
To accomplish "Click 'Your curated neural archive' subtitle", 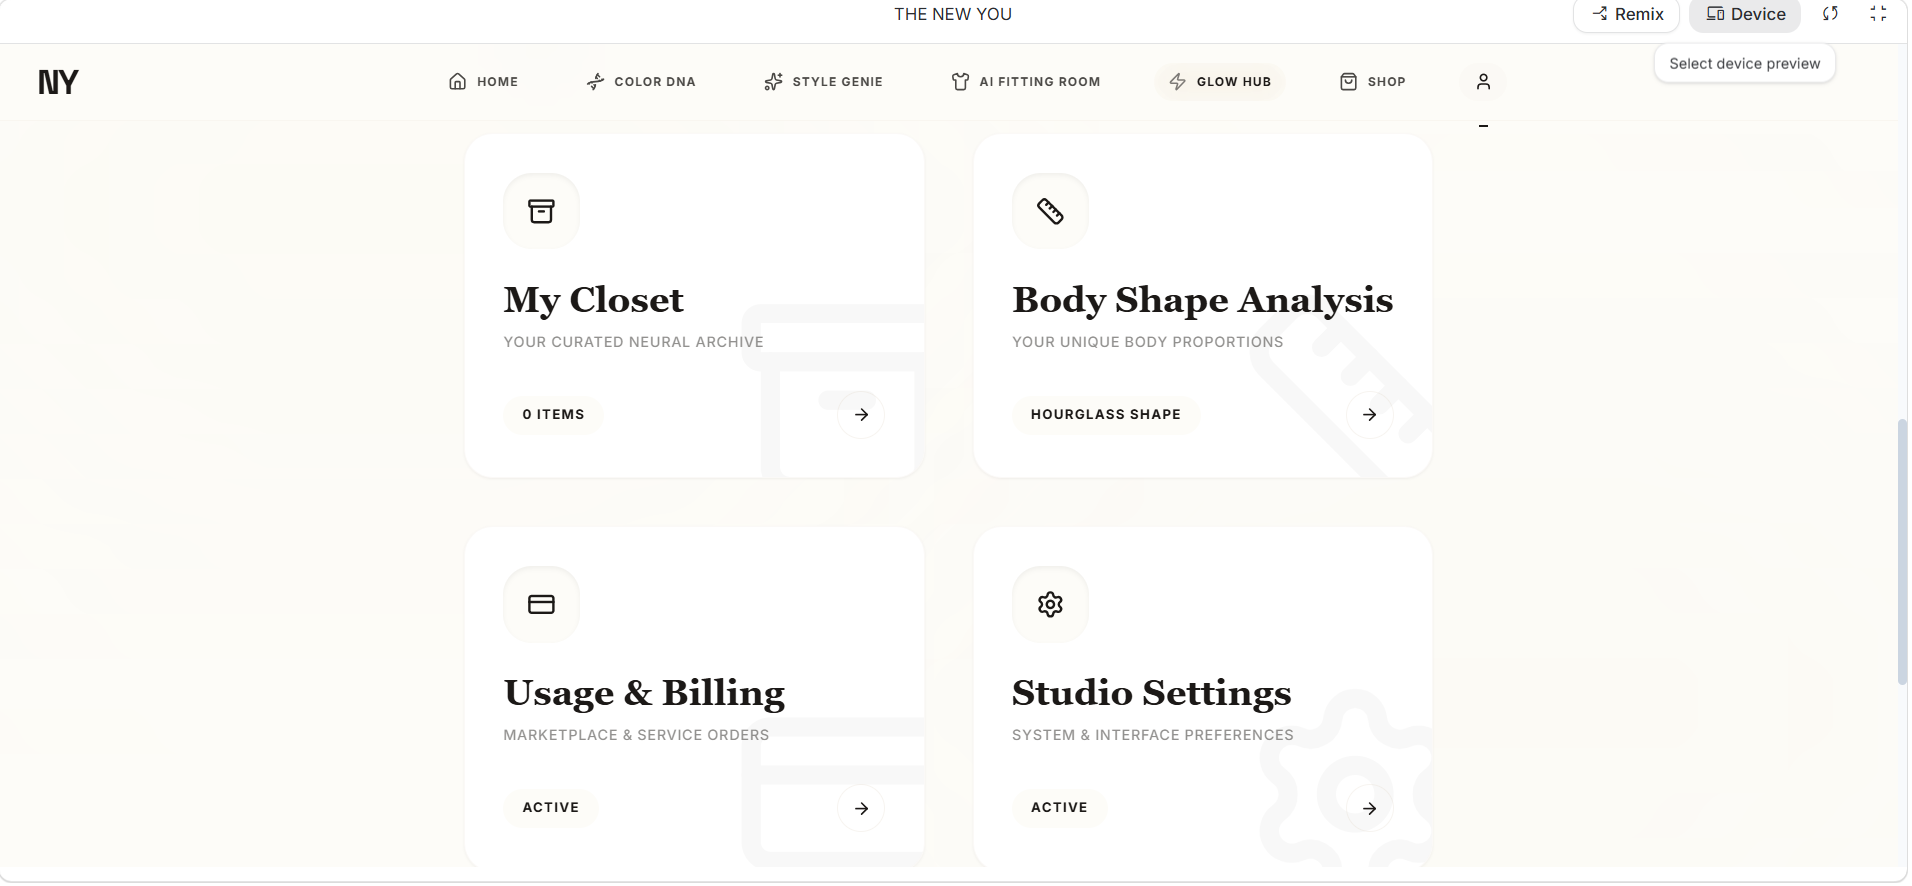I will tap(633, 342).
